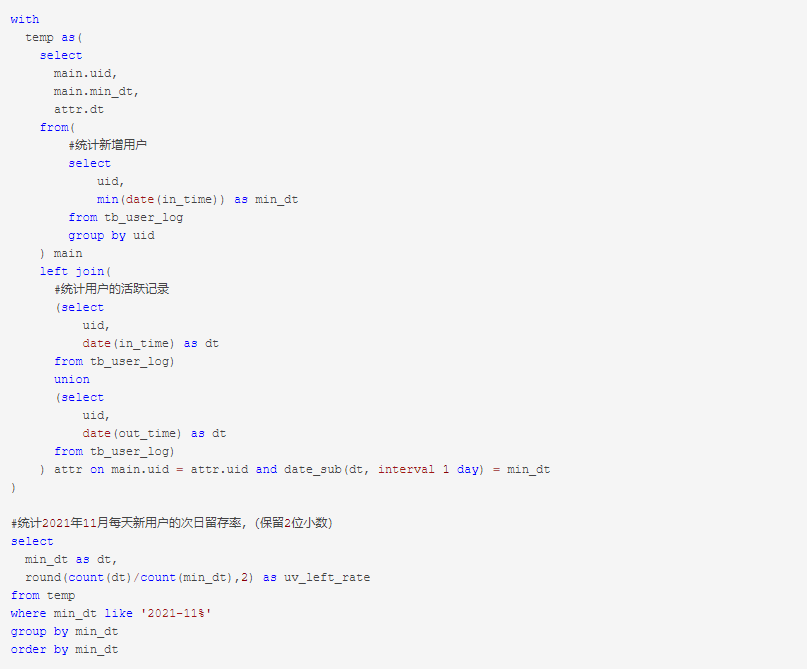Click the "date(out_time) as dt" line
This screenshot has height=669, width=807.
[154, 433]
